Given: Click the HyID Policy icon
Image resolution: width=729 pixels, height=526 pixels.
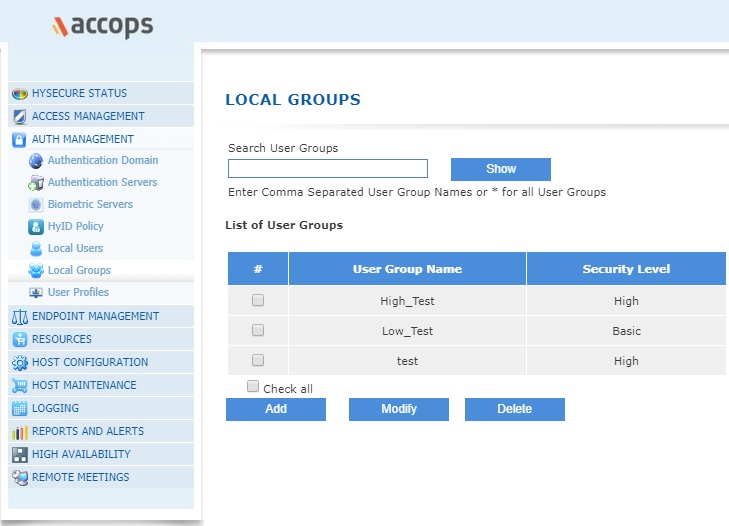Looking at the screenshot, I should pyautogui.click(x=36, y=226).
